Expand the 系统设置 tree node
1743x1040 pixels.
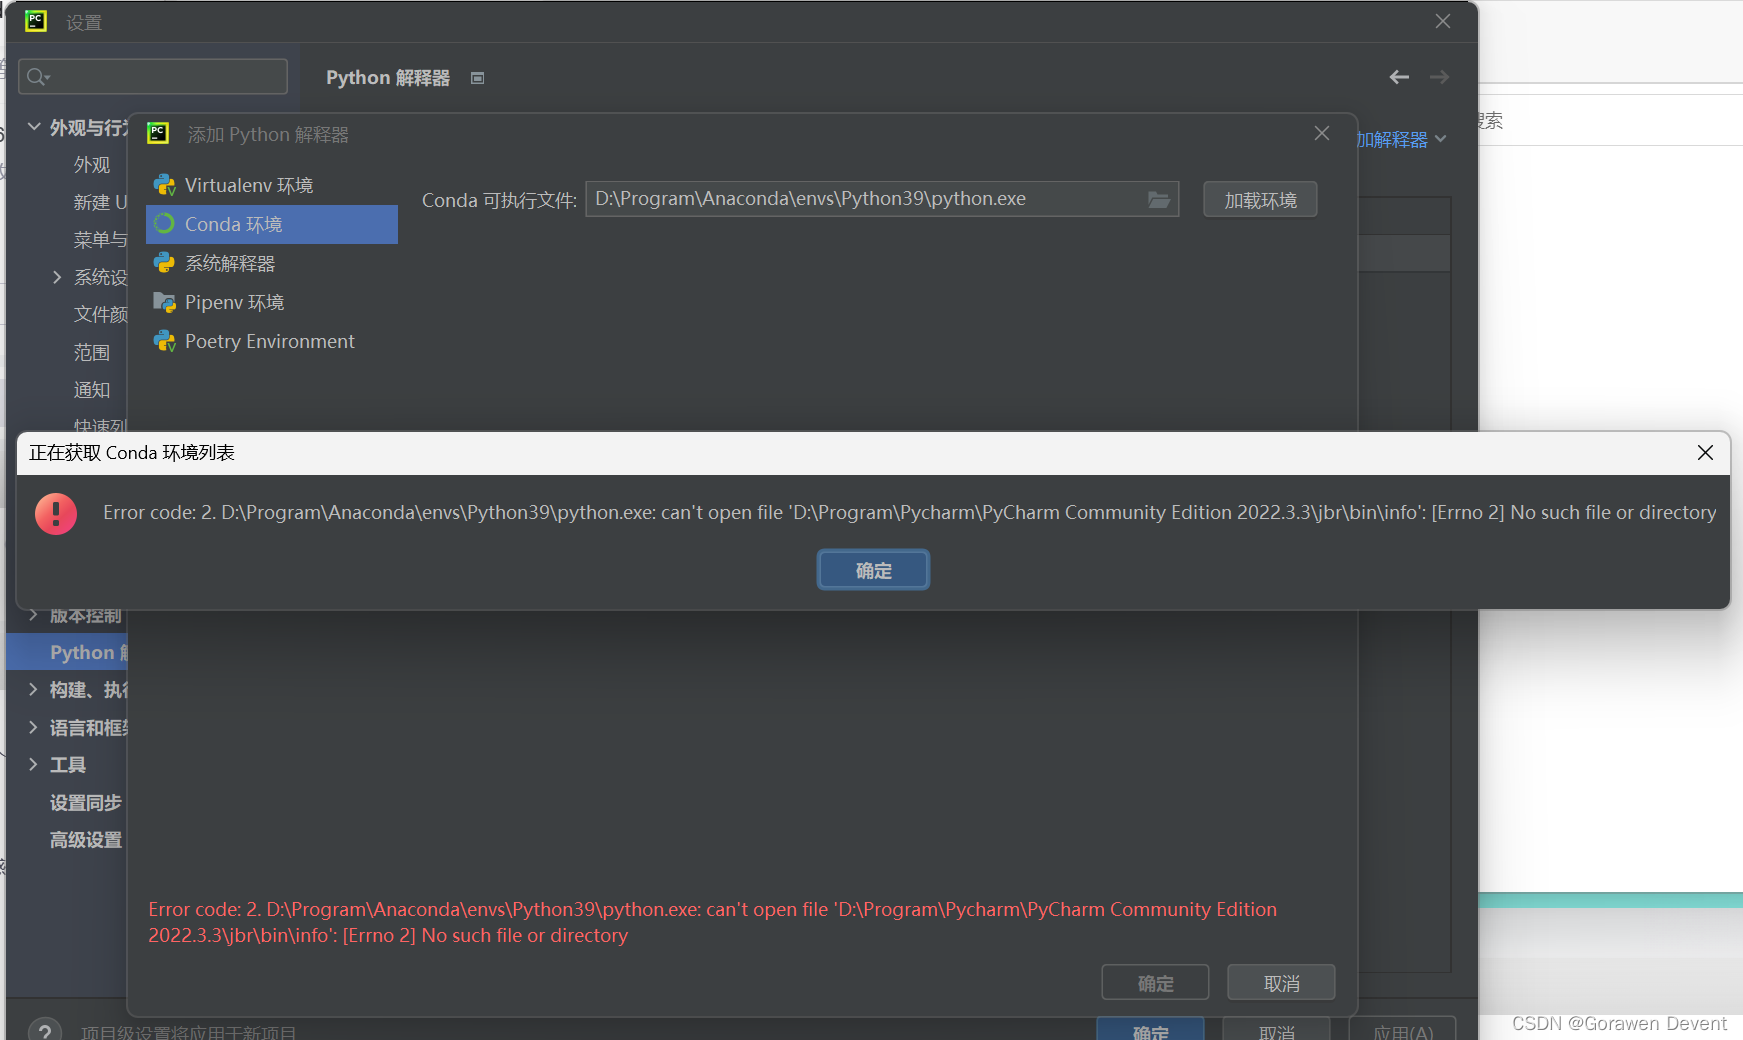coord(57,277)
